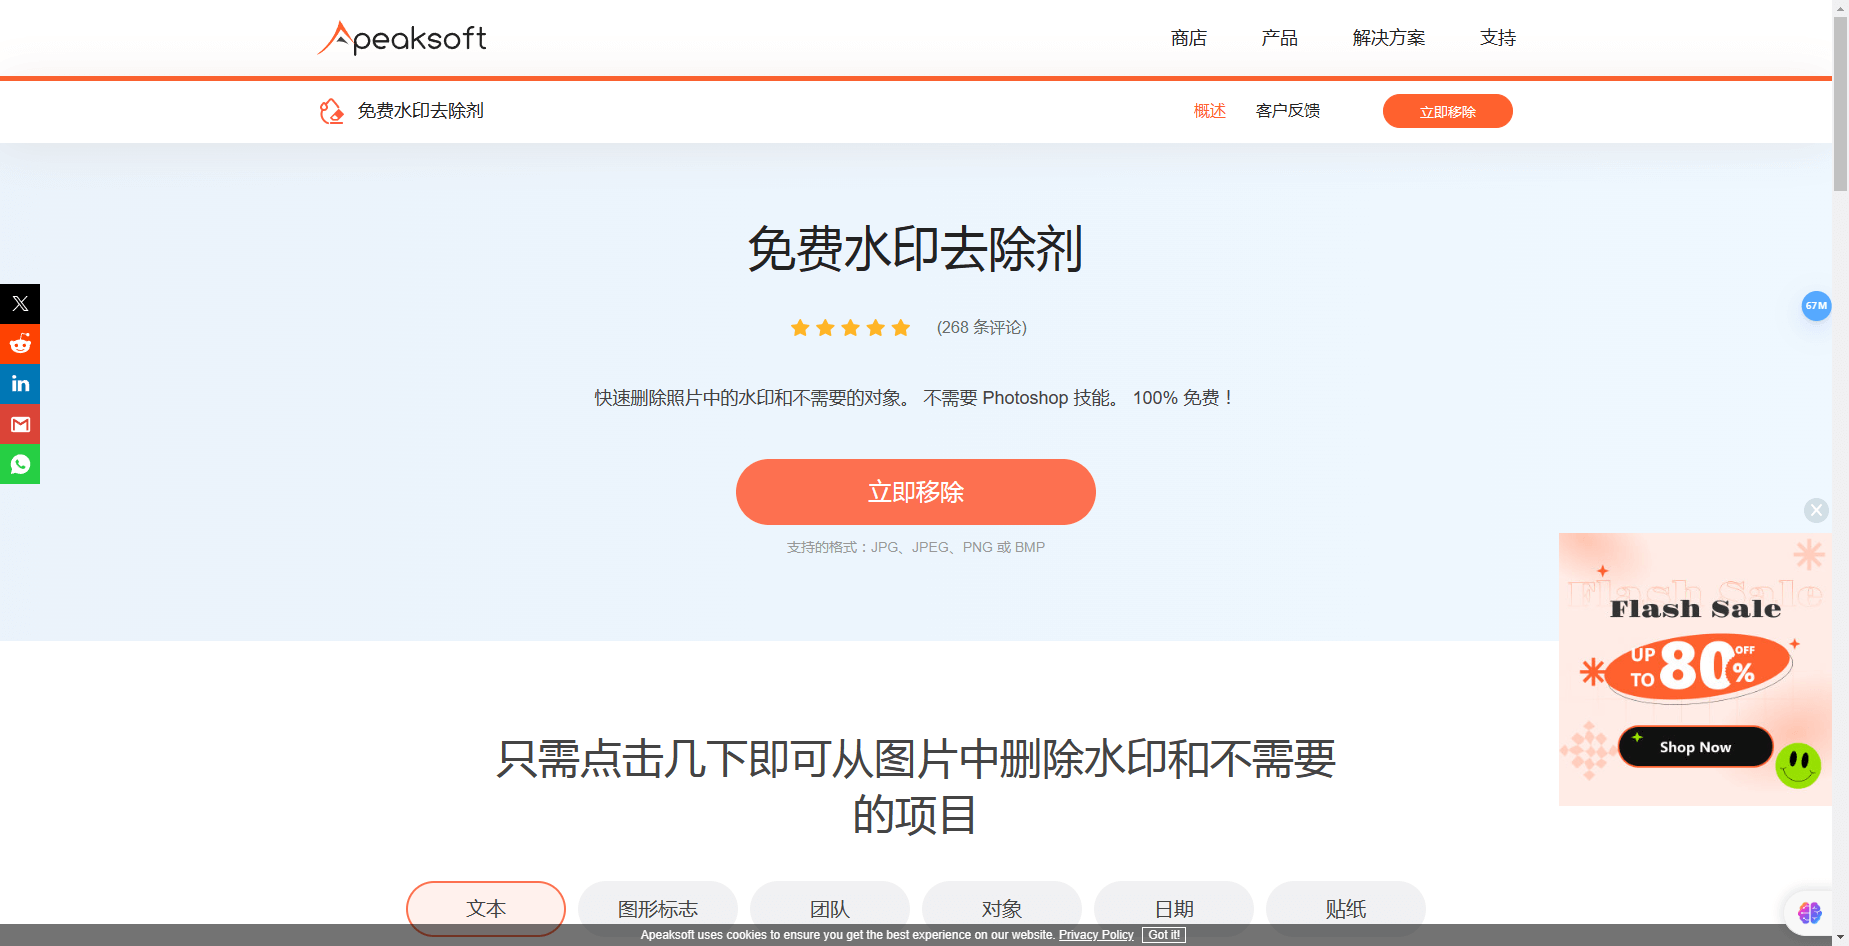Click the Apeaksoft logo
1849x946 pixels.
coord(402,38)
